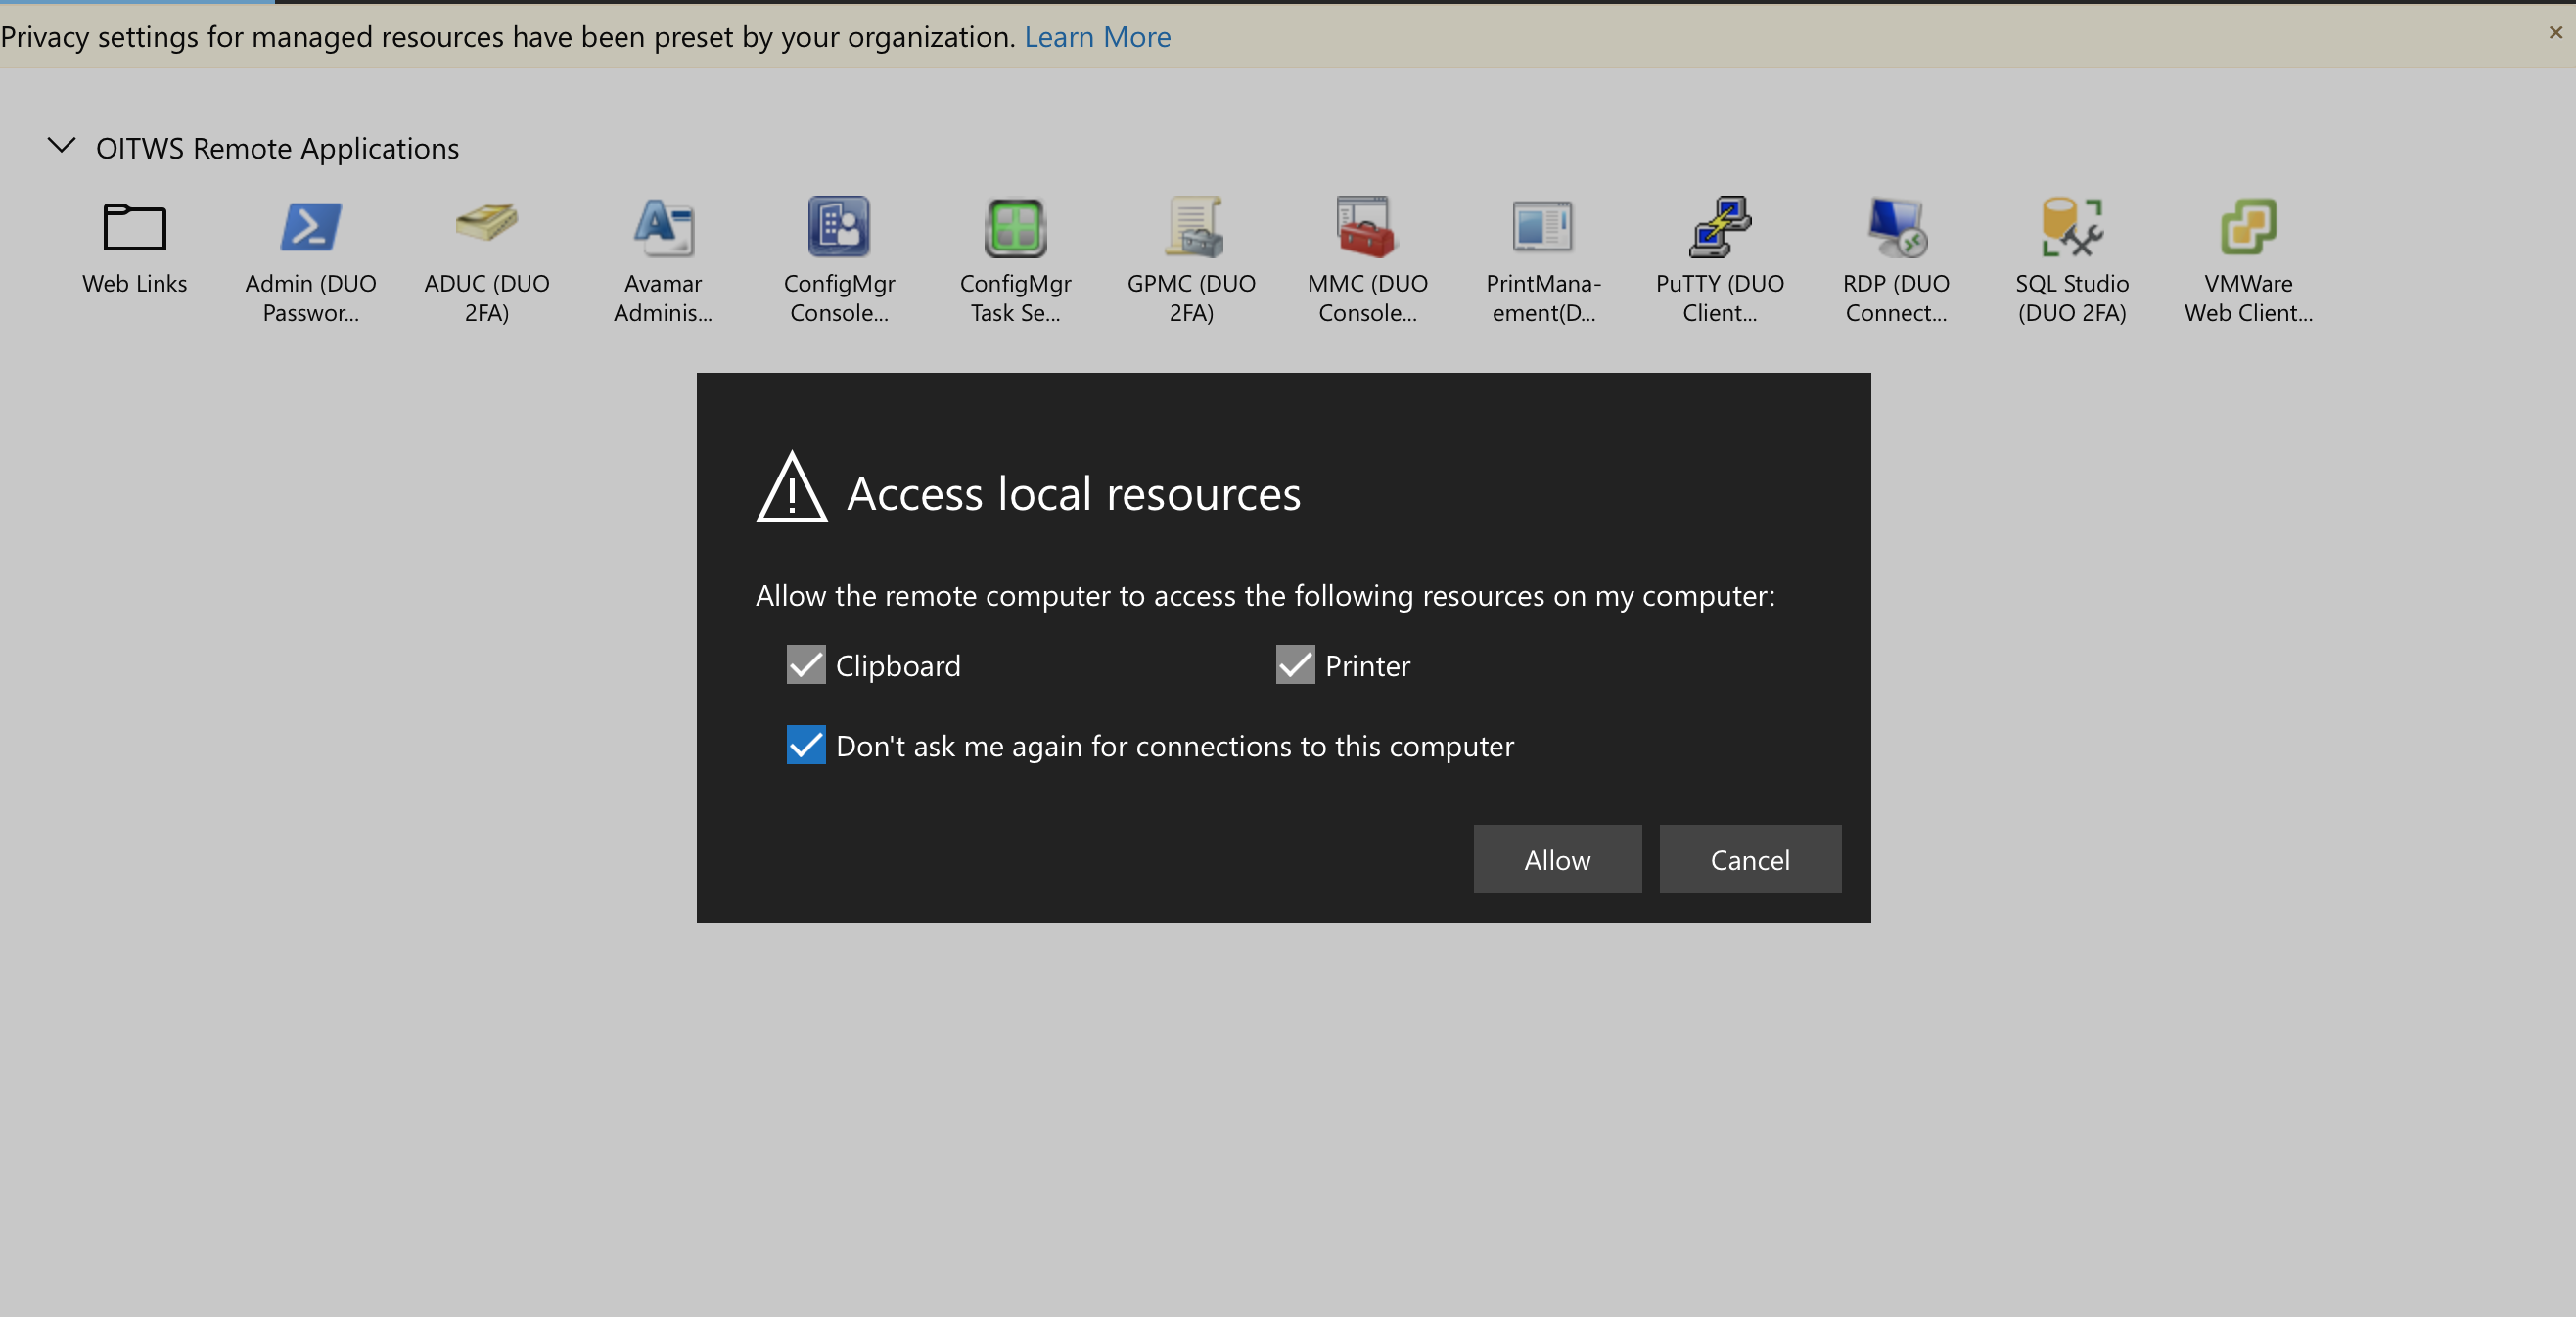Click the Cancel button
The height and width of the screenshot is (1317, 2576).
(x=1749, y=859)
